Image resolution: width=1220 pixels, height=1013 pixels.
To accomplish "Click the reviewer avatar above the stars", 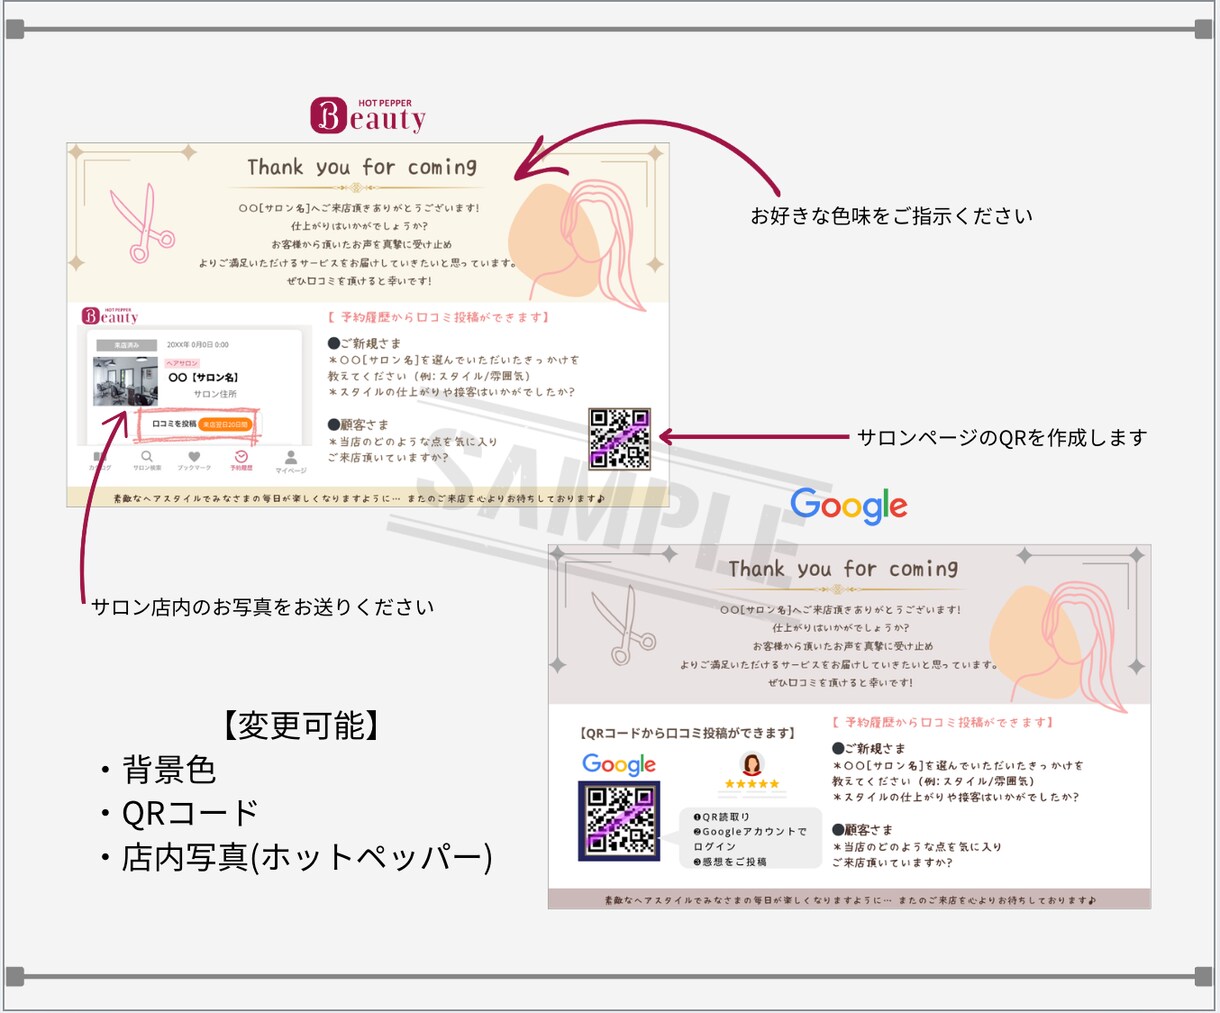I will click(x=752, y=764).
